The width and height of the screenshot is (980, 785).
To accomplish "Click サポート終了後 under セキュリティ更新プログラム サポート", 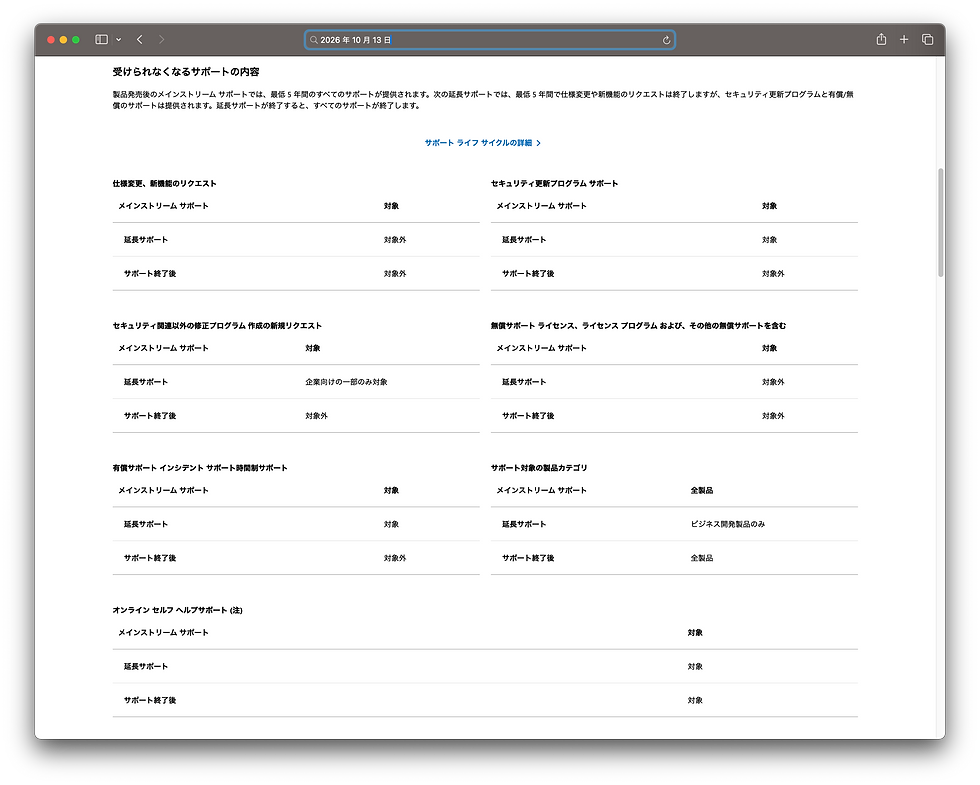I will pos(528,274).
